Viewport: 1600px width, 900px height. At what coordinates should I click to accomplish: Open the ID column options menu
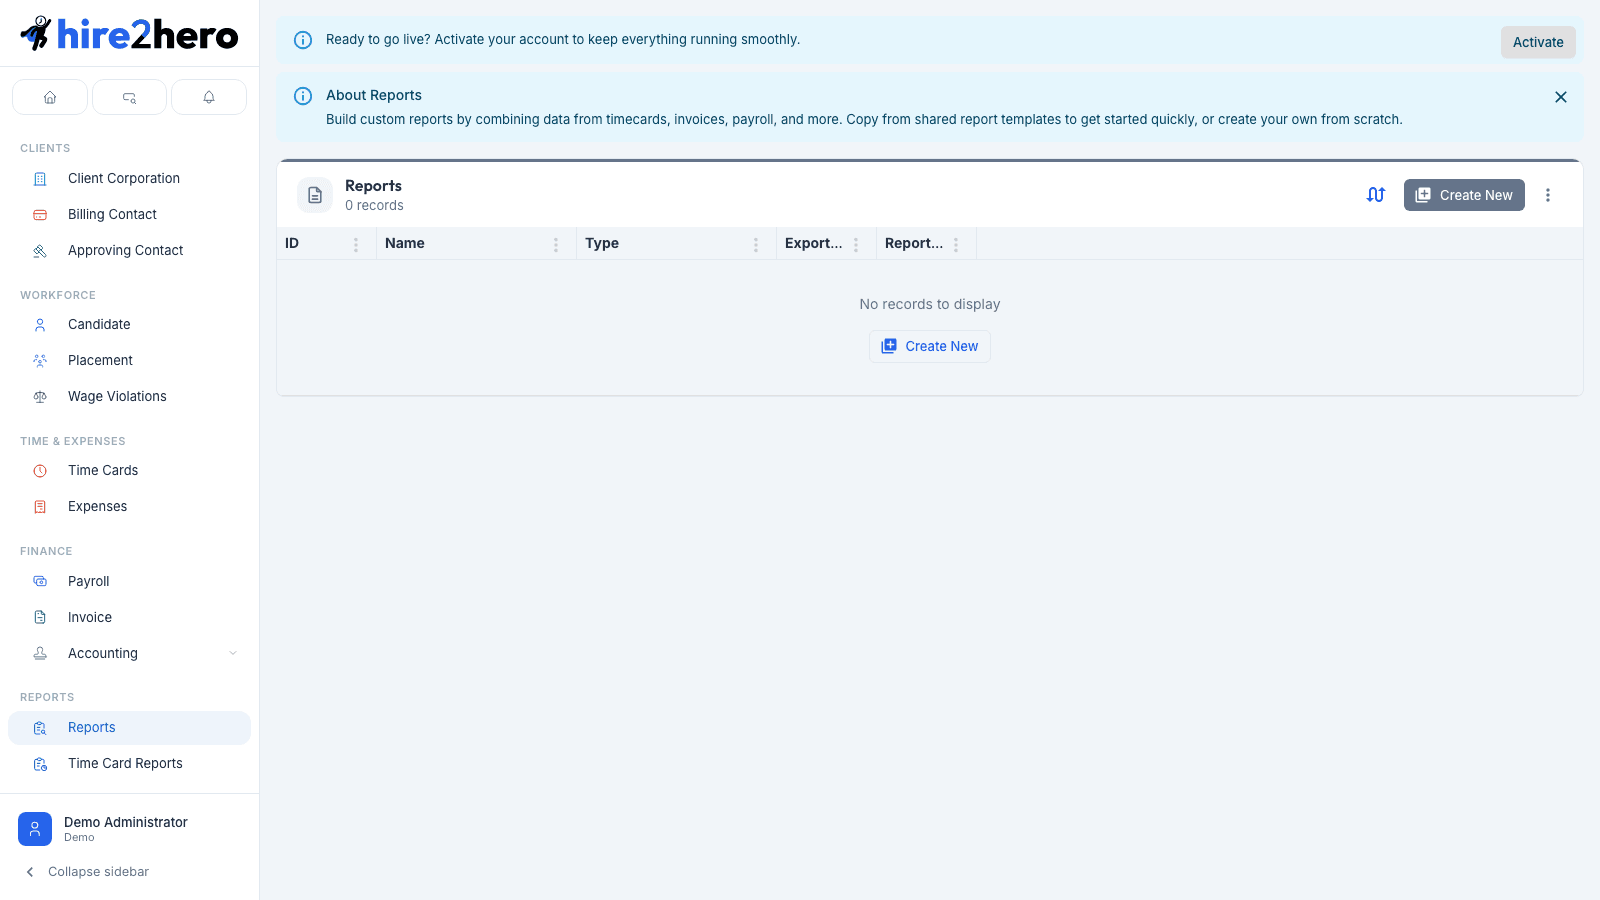[x=356, y=244]
